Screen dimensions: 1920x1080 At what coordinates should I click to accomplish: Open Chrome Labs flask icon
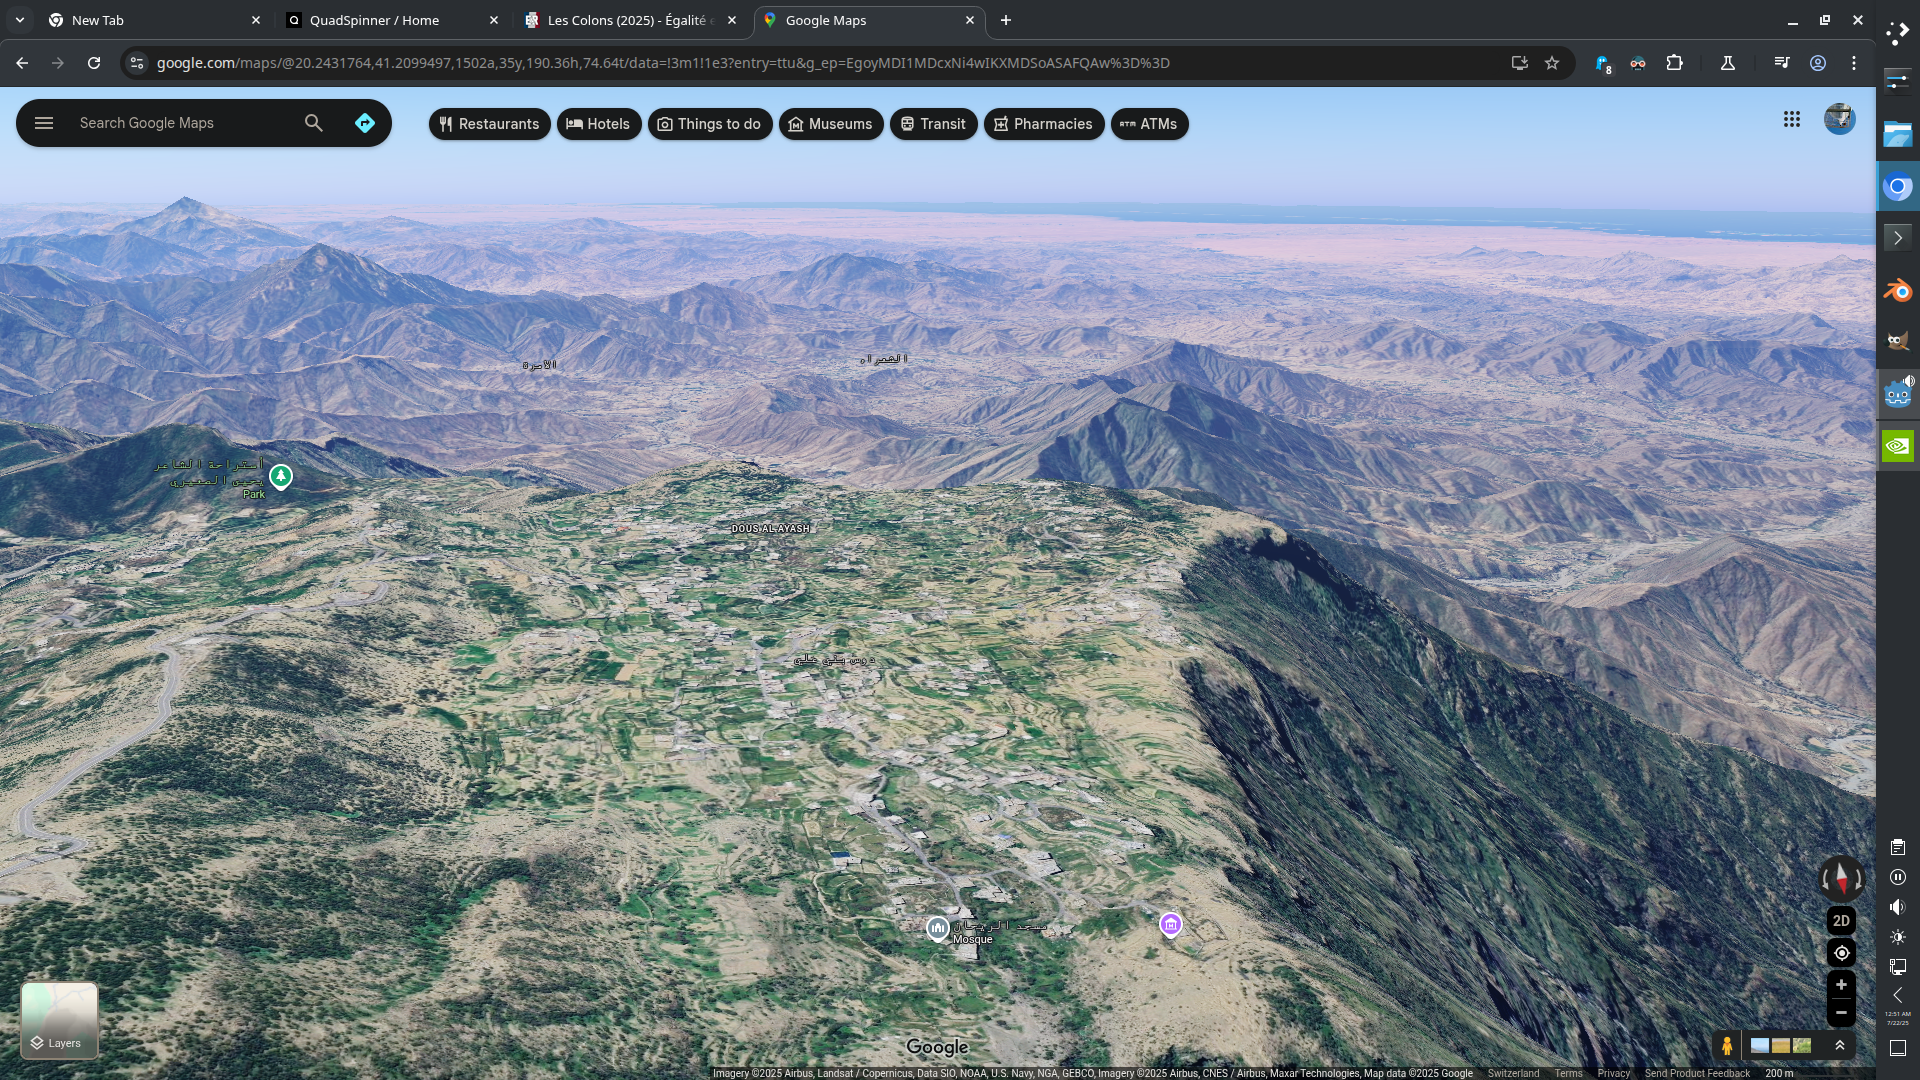(x=1727, y=63)
